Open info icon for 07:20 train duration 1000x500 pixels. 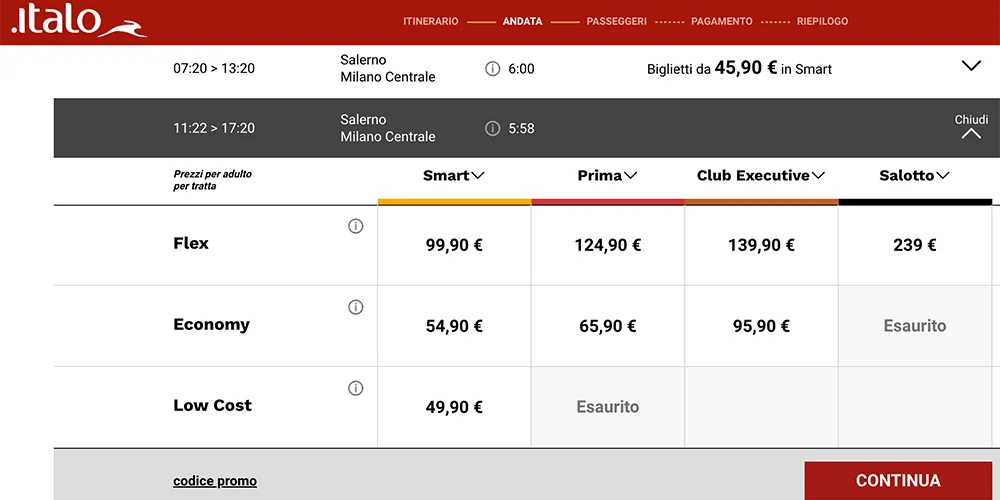pyautogui.click(x=492, y=69)
